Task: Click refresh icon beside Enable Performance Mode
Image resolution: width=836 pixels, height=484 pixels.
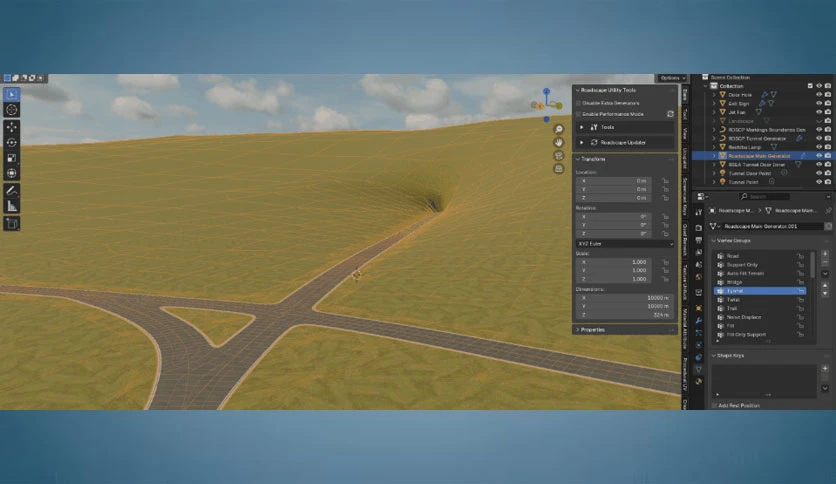Action: (670, 114)
